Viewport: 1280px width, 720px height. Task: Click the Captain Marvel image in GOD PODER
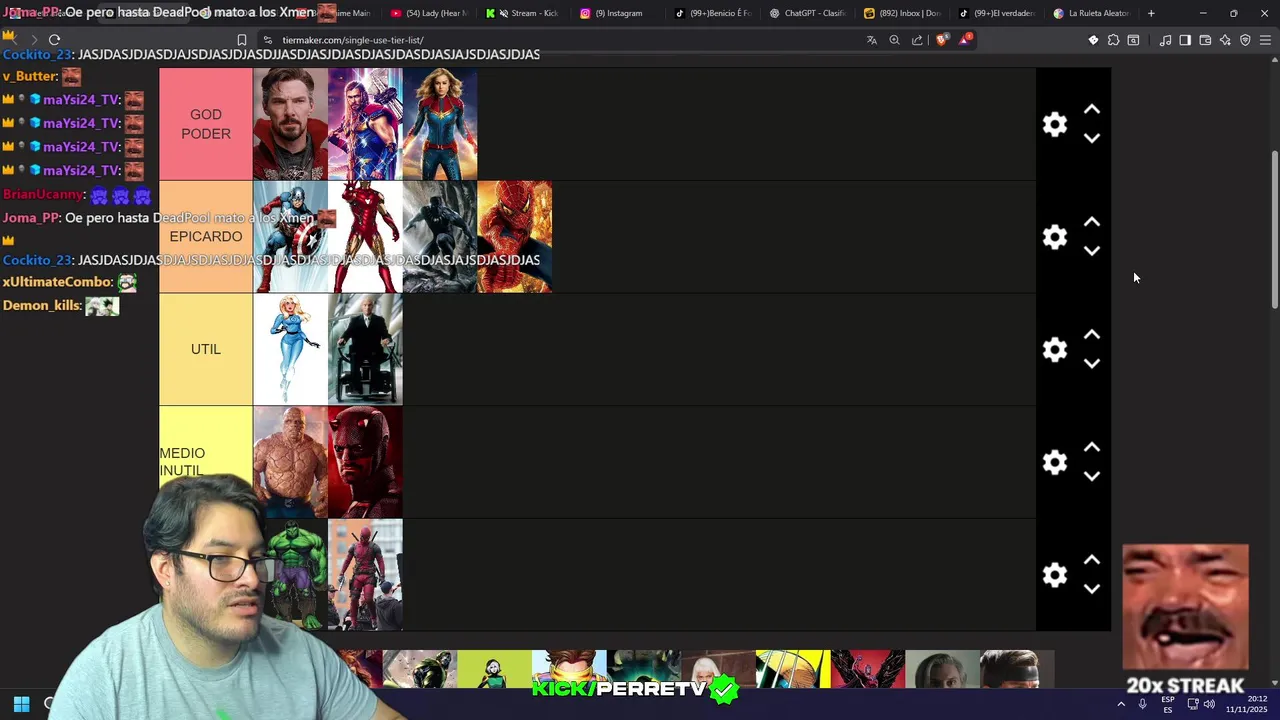point(440,124)
